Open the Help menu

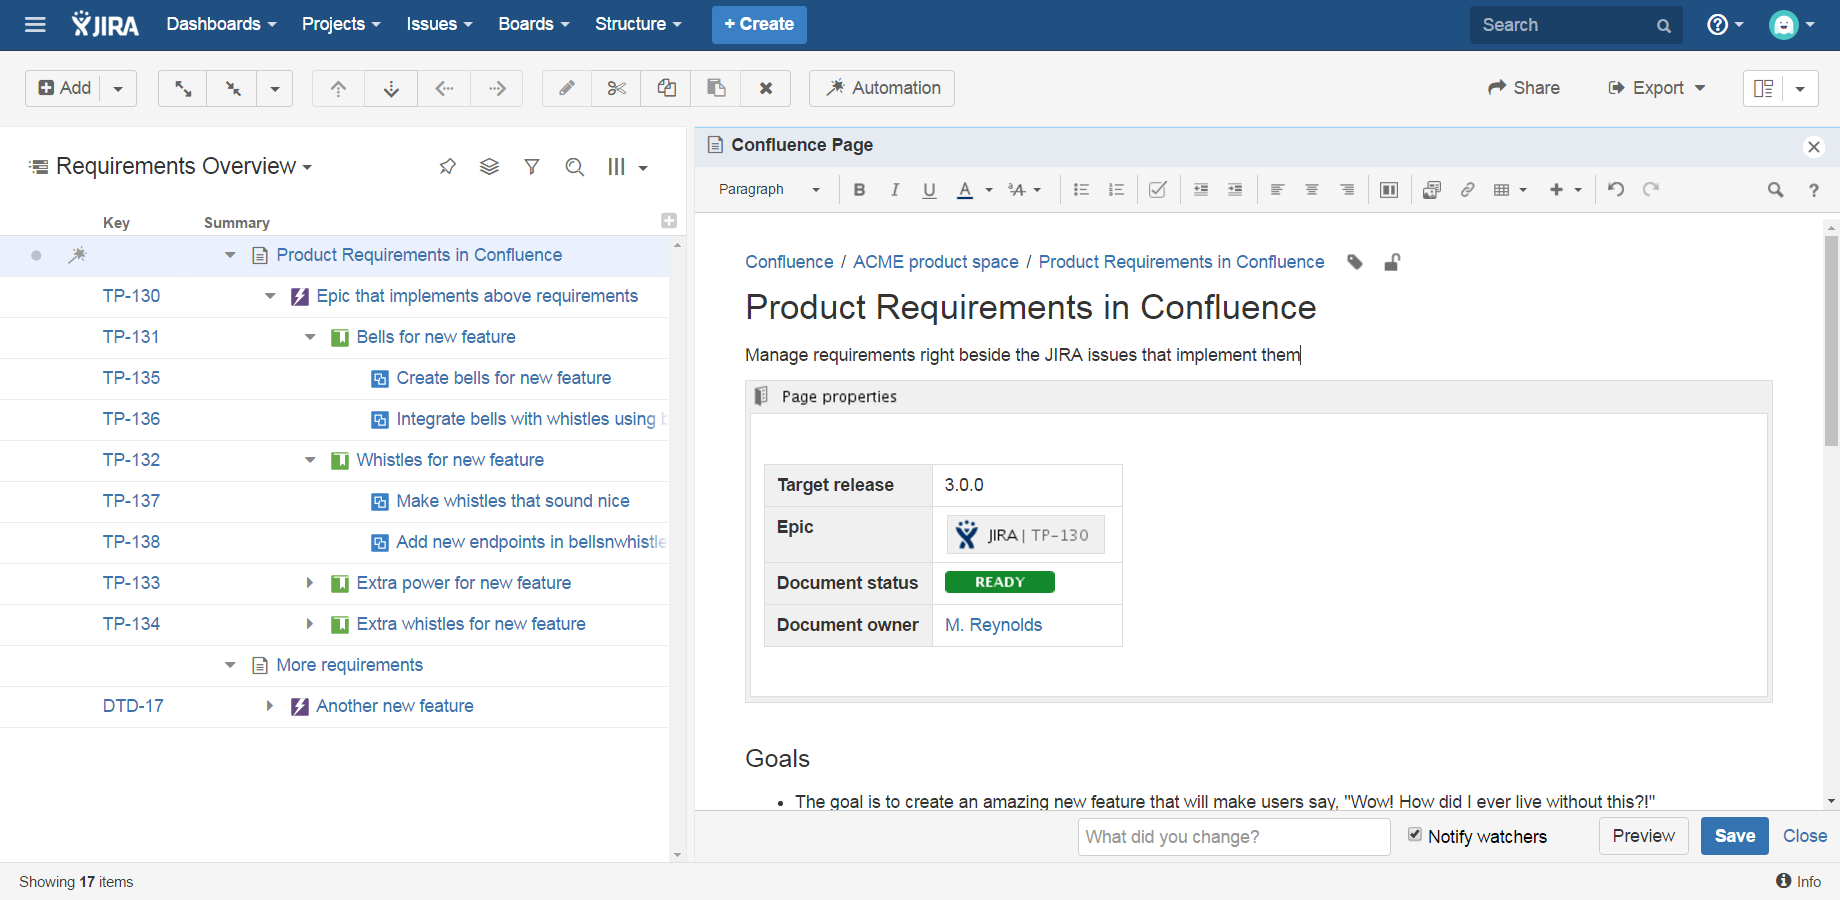coord(1724,25)
